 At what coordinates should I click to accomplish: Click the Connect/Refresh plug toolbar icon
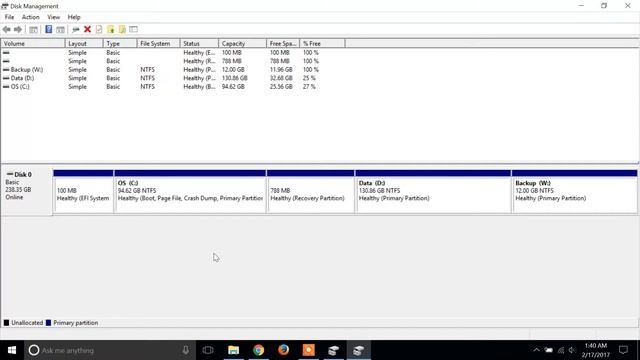pos(76,29)
